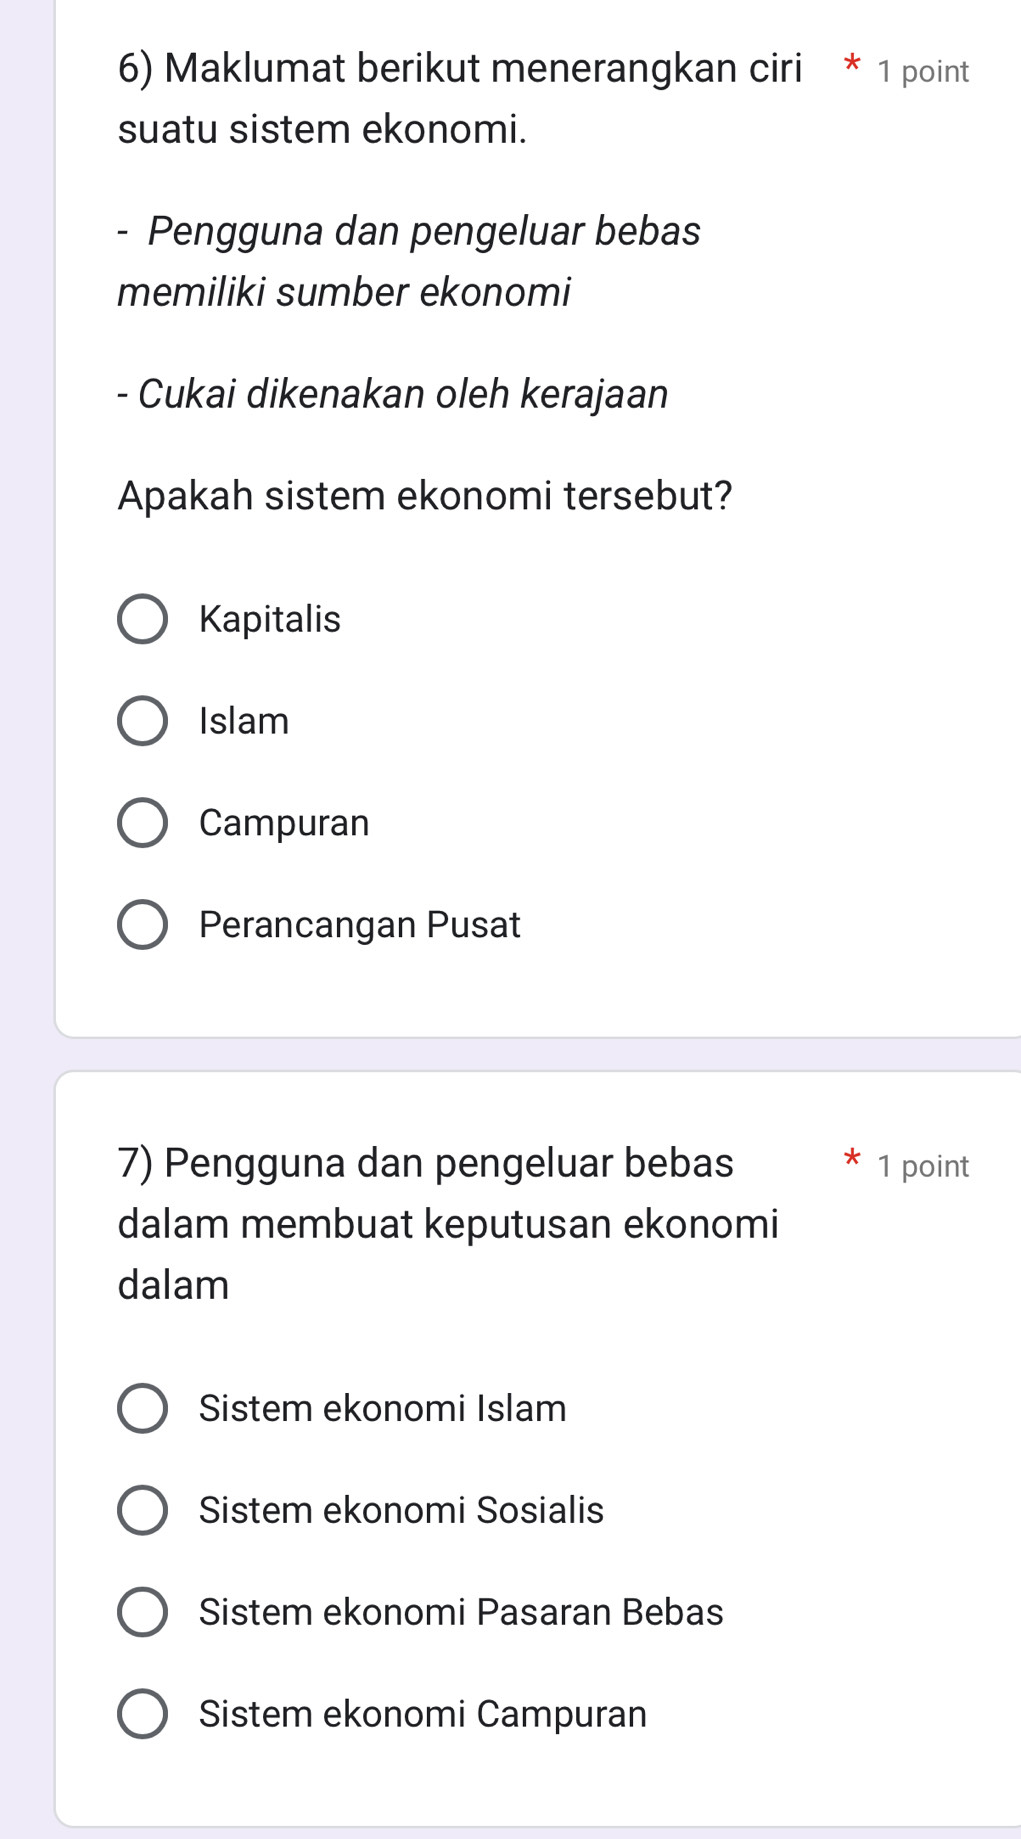Select the Campuran radio button in question 6

coord(143,823)
